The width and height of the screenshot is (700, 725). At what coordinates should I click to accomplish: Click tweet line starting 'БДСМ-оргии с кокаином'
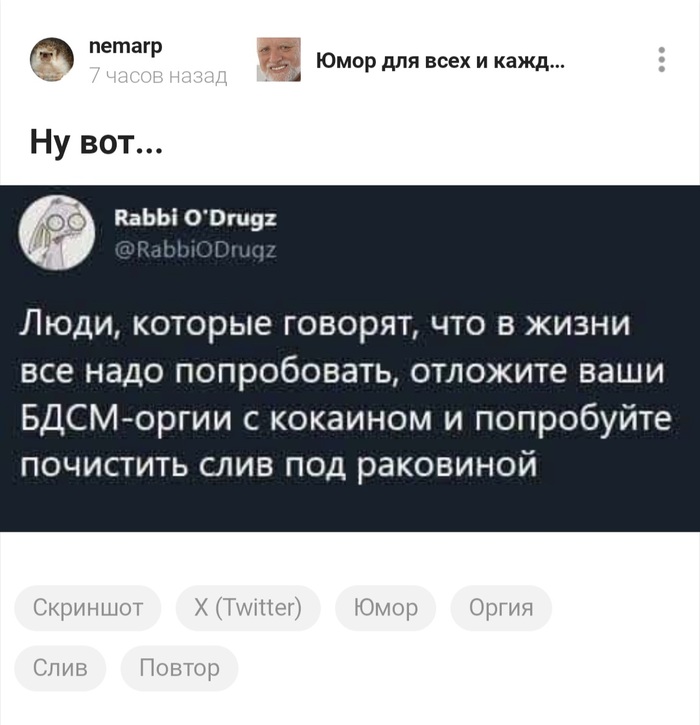click(345, 418)
